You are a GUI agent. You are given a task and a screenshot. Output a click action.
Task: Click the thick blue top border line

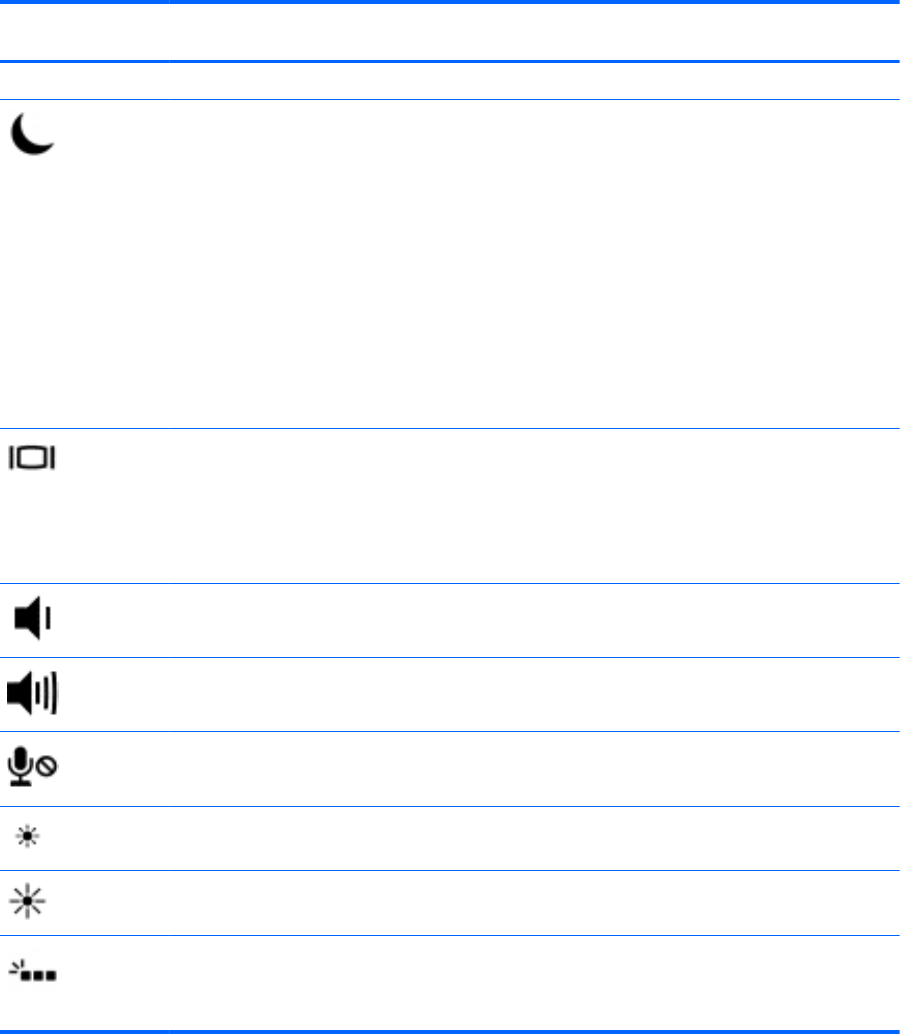(x=450, y=2)
